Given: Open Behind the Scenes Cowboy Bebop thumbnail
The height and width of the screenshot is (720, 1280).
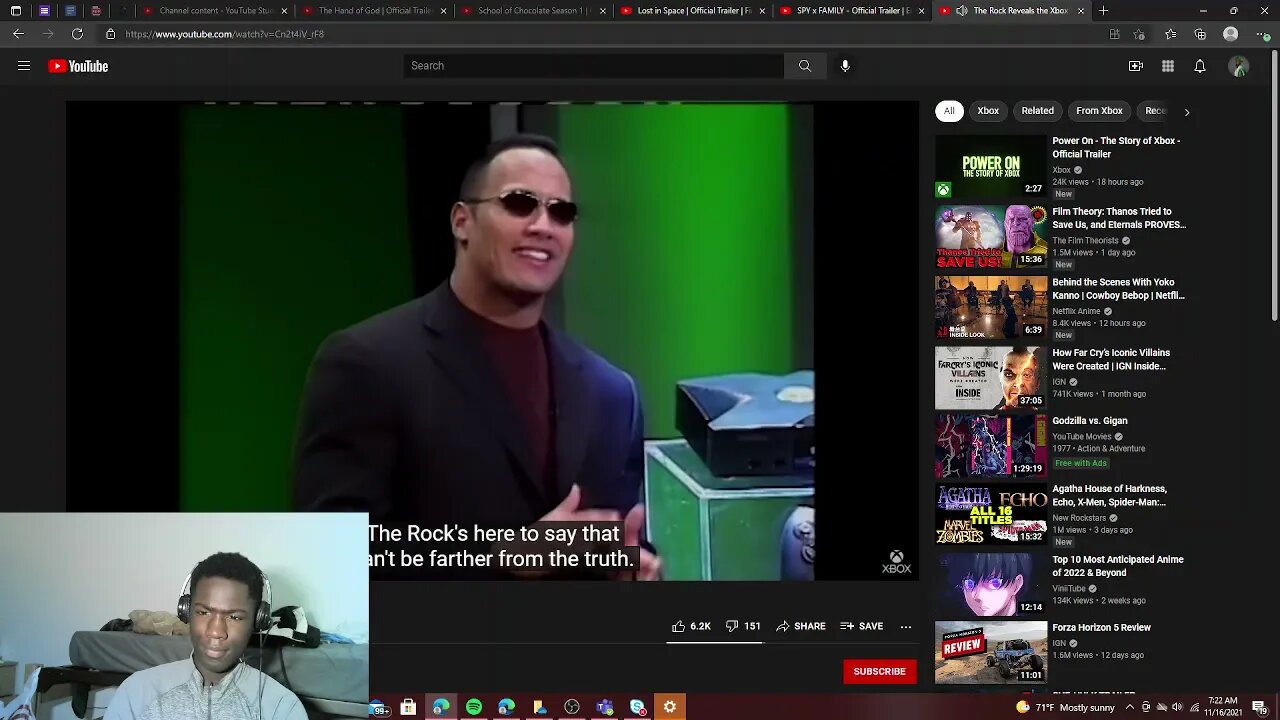Looking at the screenshot, I should click(x=990, y=307).
